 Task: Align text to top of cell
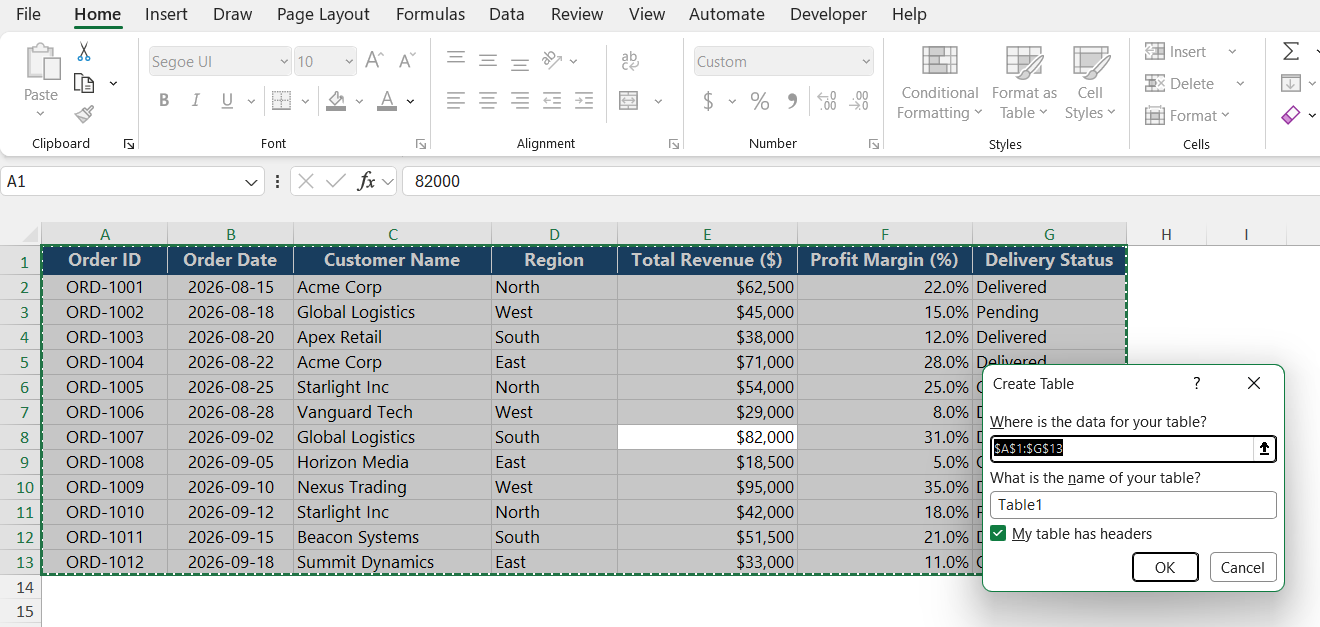pos(456,60)
